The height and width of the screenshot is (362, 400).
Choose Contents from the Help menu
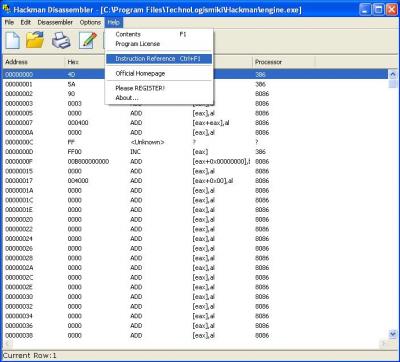(x=159, y=34)
